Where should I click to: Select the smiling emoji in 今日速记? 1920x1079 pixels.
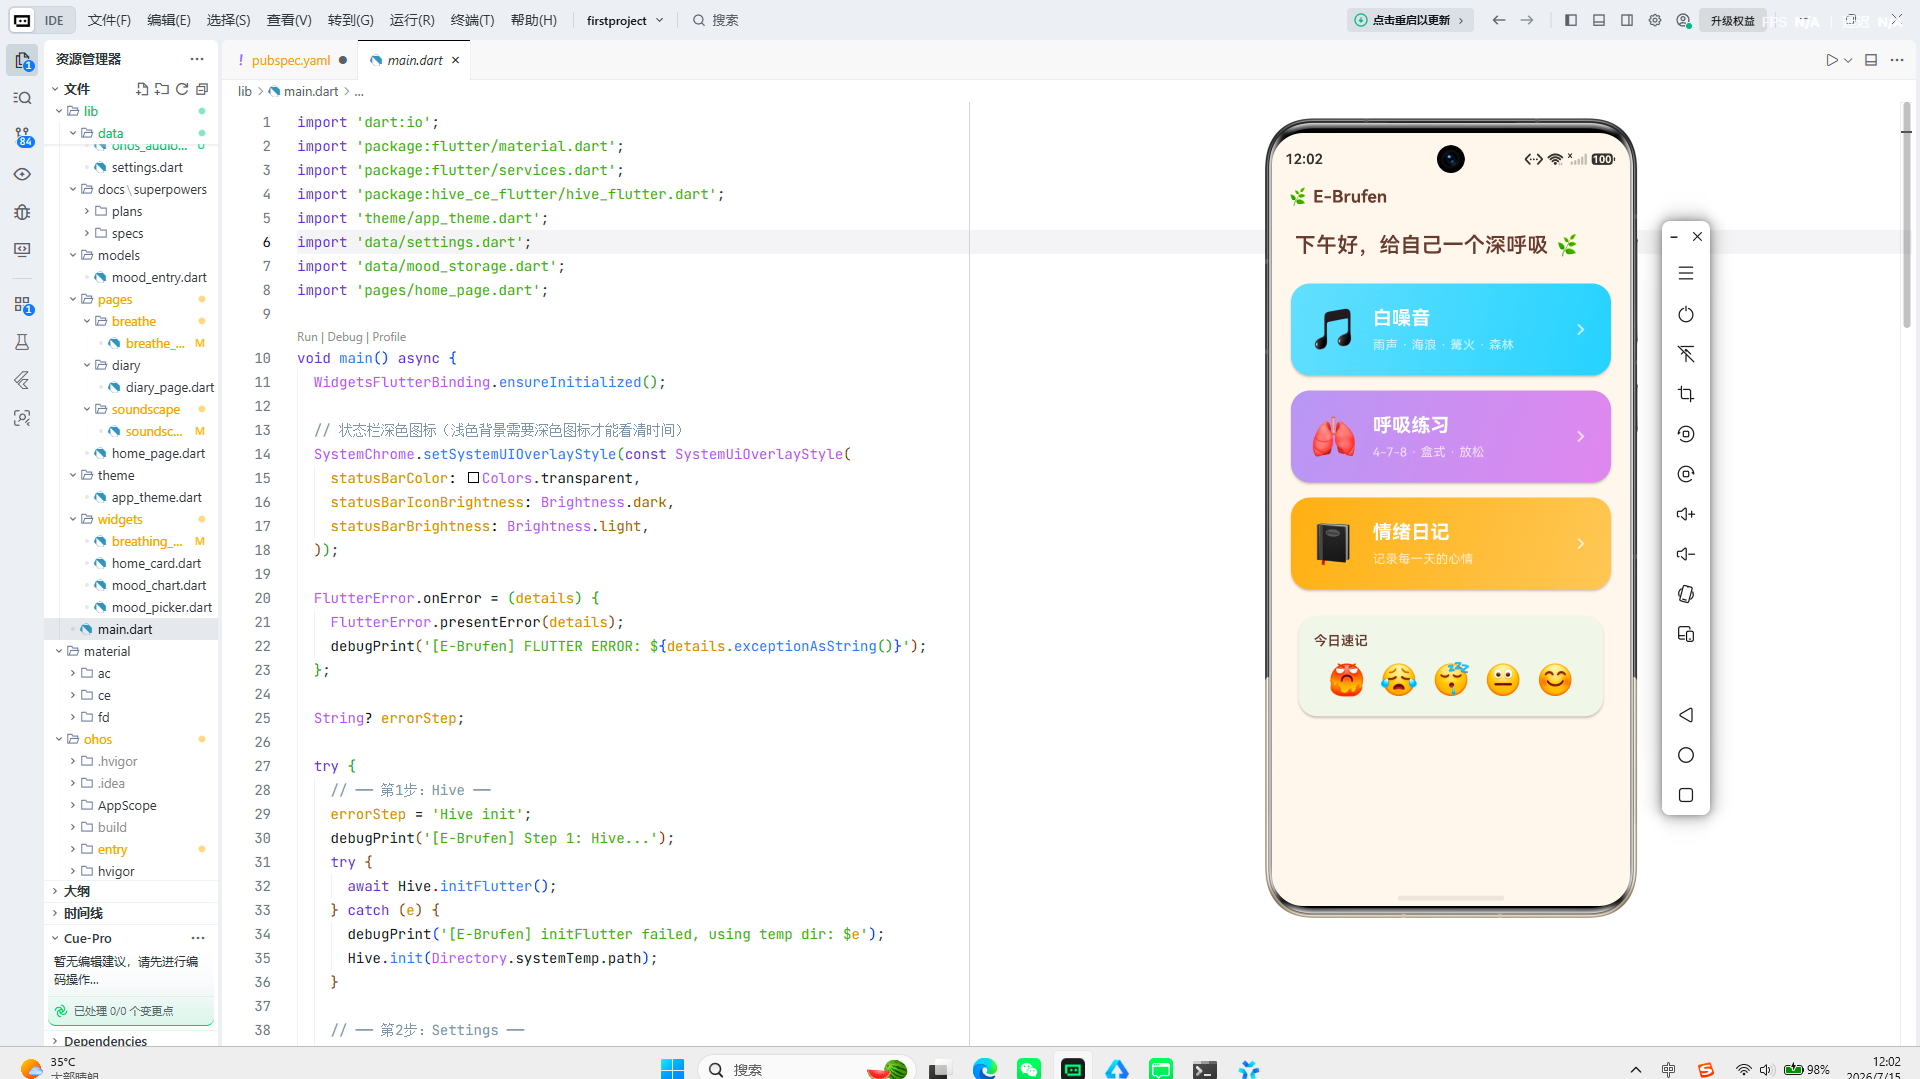[1555, 680]
